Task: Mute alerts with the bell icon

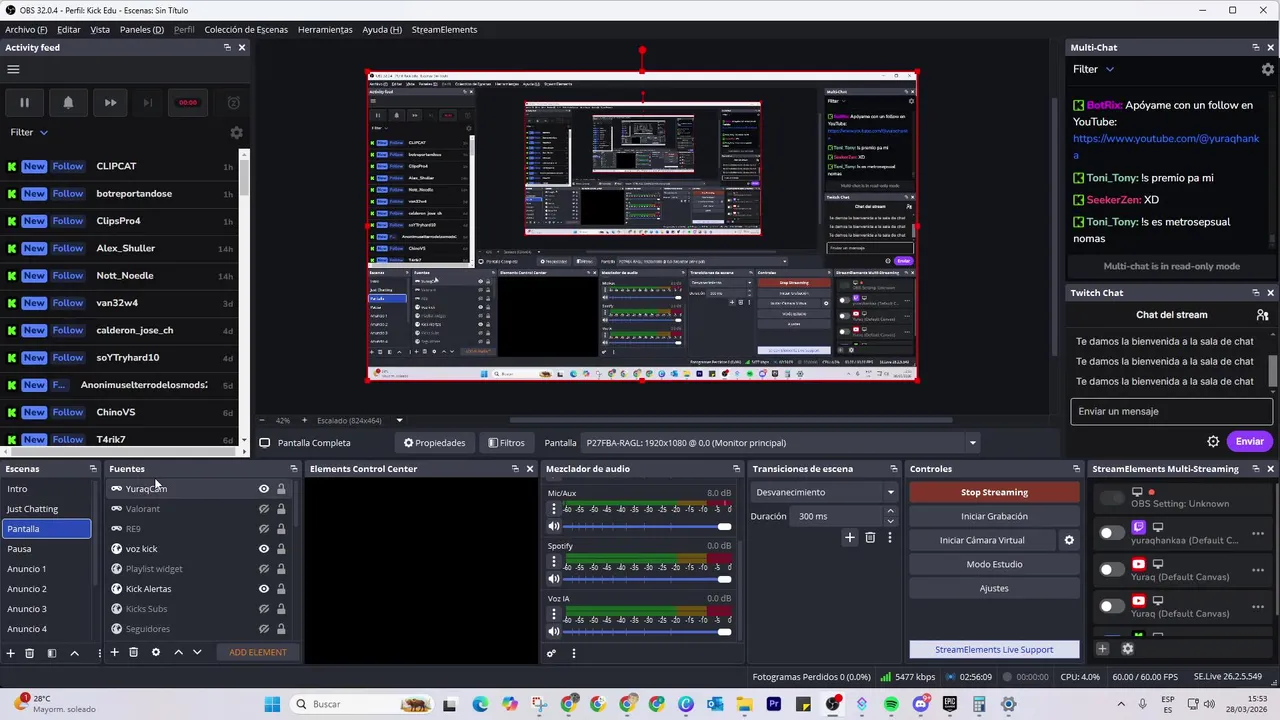Action: click(x=68, y=102)
